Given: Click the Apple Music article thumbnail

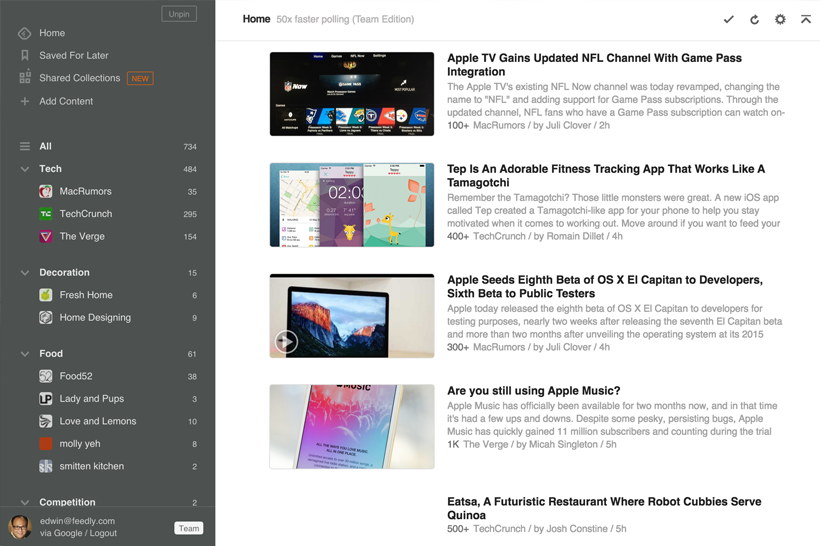Looking at the screenshot, I should 352,427.
